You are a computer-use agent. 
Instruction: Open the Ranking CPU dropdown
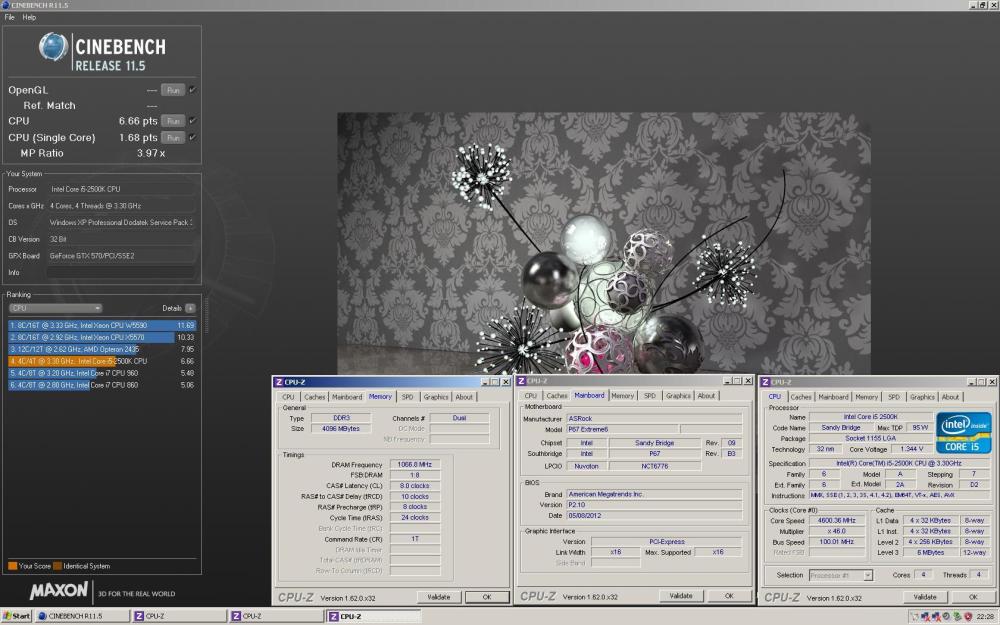(55, 307)
